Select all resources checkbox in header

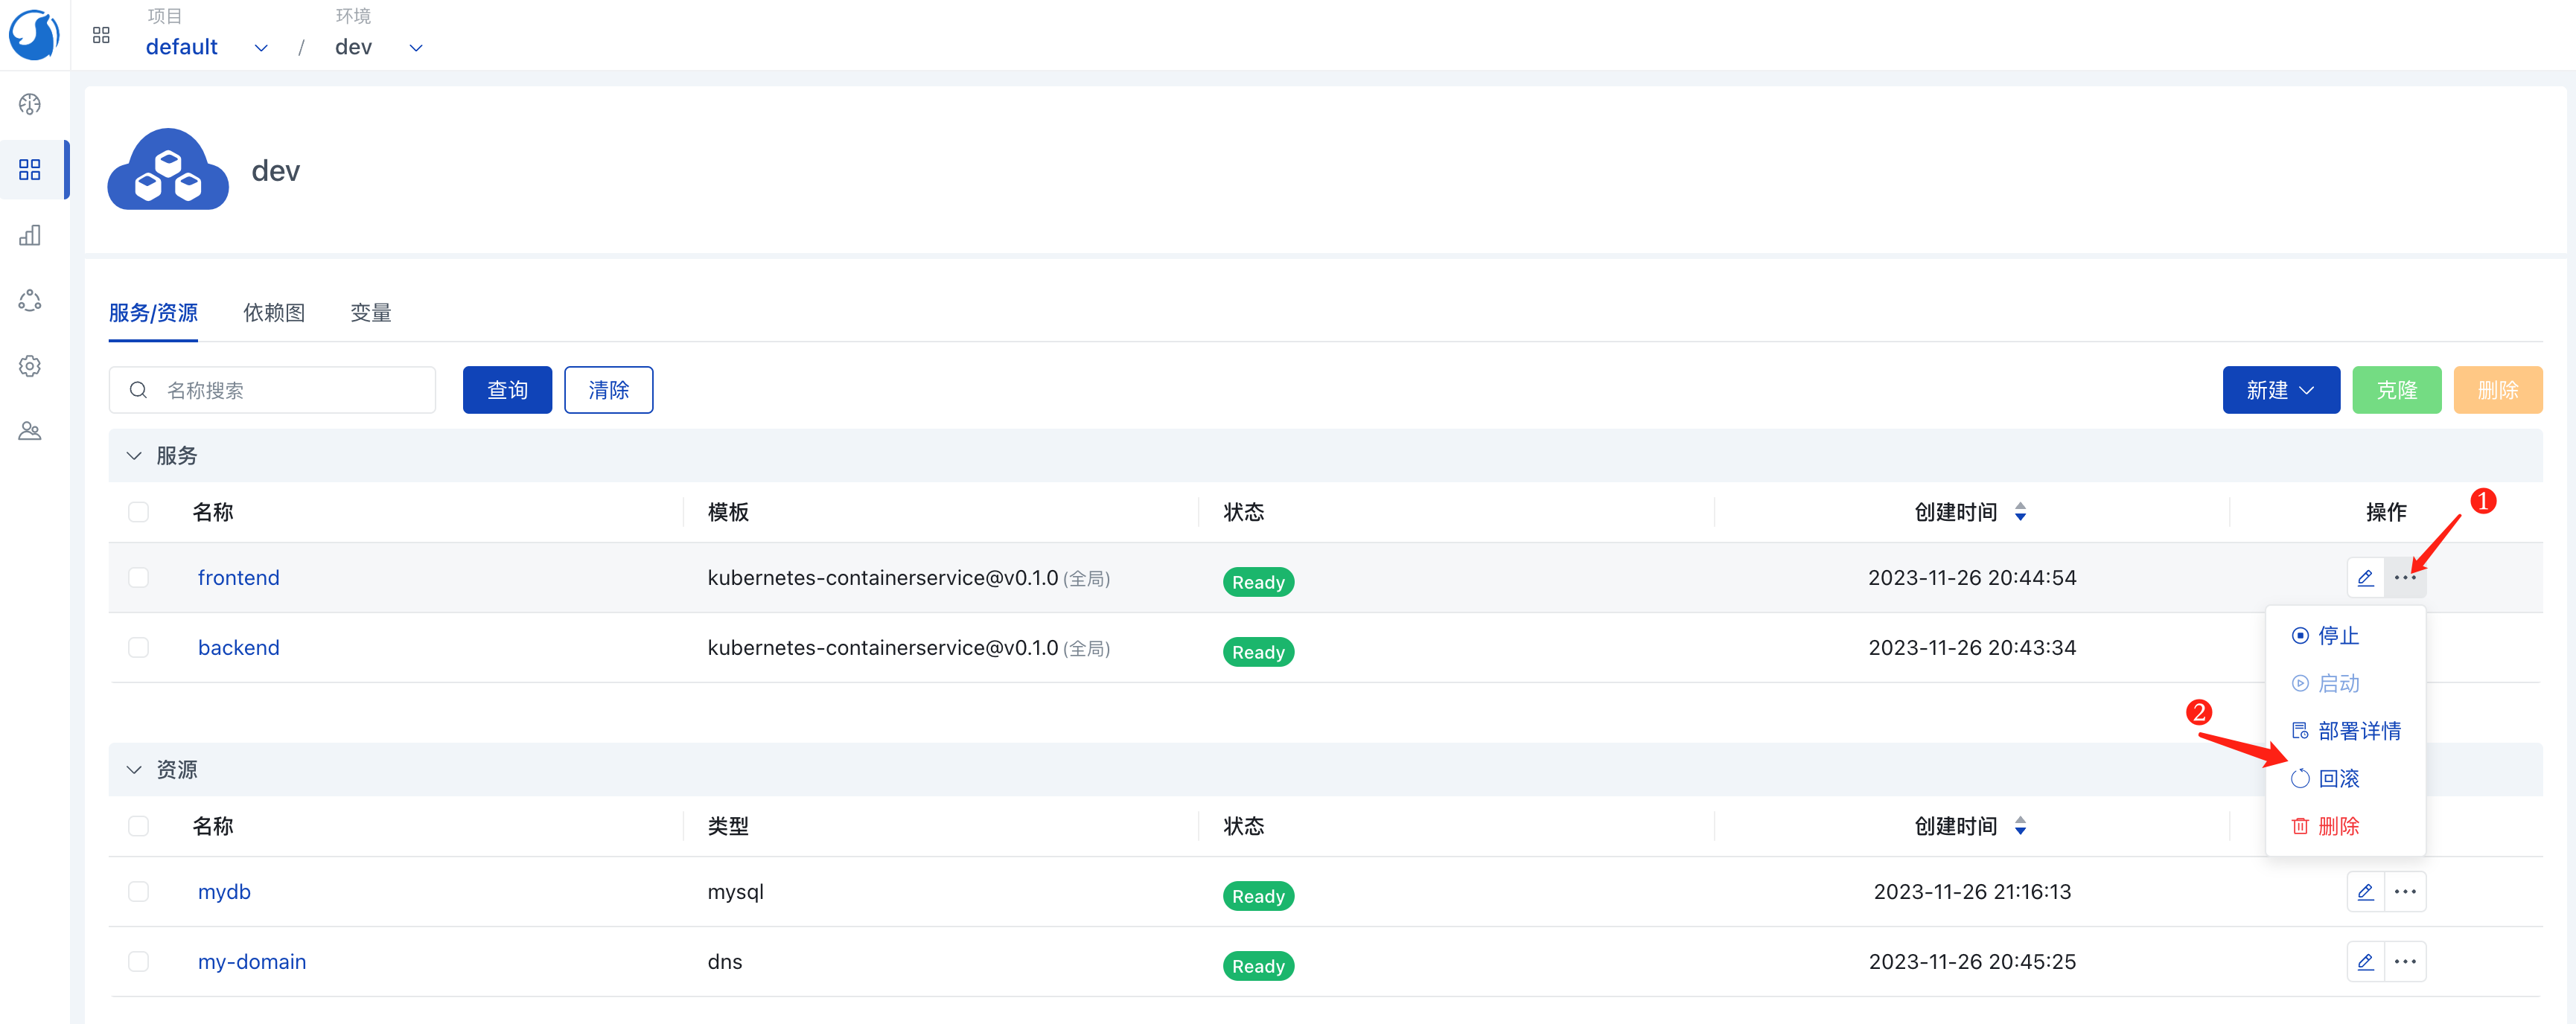[138, 826]
